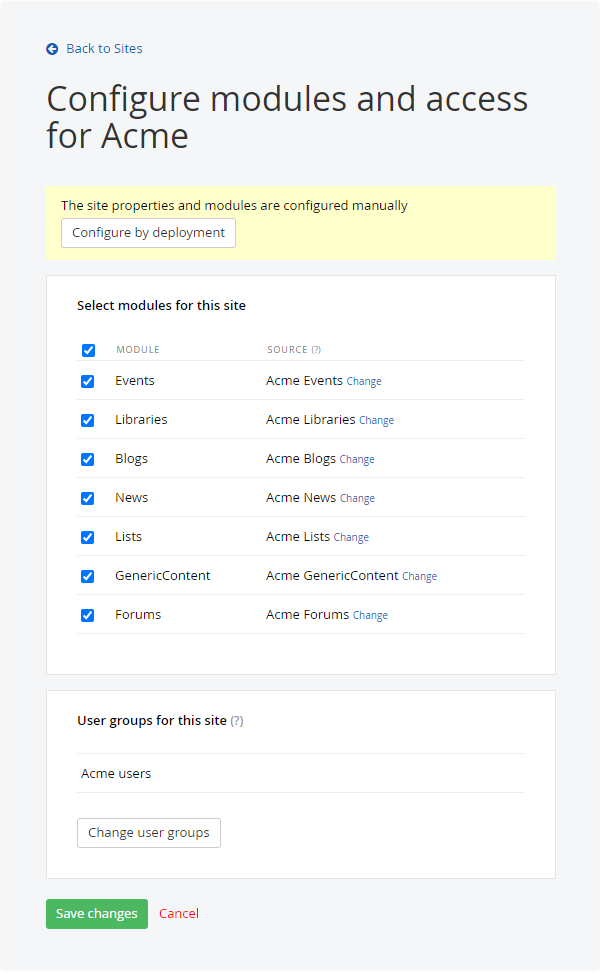This screenshot has width=600, height=973.
Task: Disable the Blogs module checkbox
Action: coord(88,459)
